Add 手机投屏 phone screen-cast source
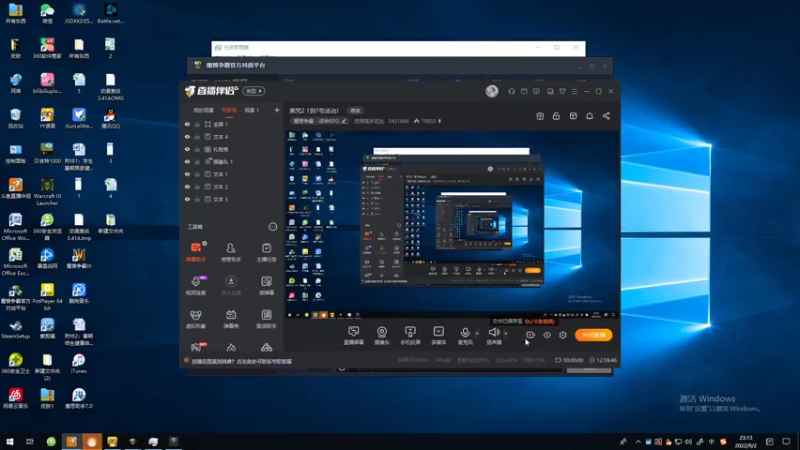 pos(410,335)
